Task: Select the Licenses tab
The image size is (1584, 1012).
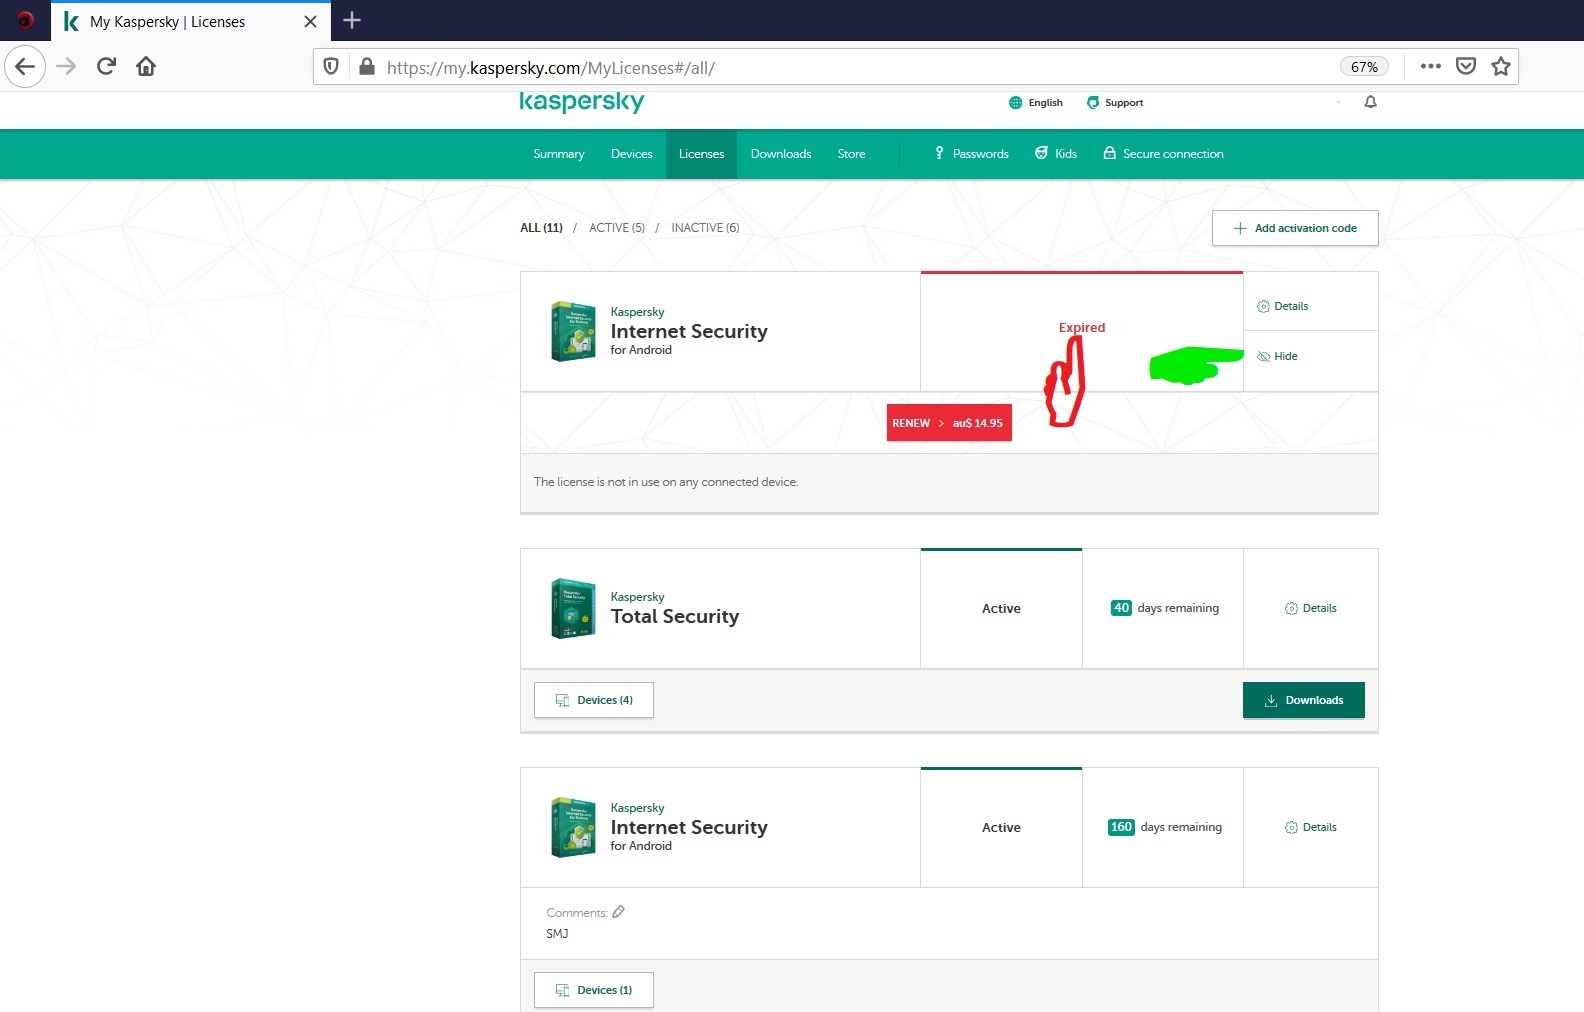Action: (702, 154)
